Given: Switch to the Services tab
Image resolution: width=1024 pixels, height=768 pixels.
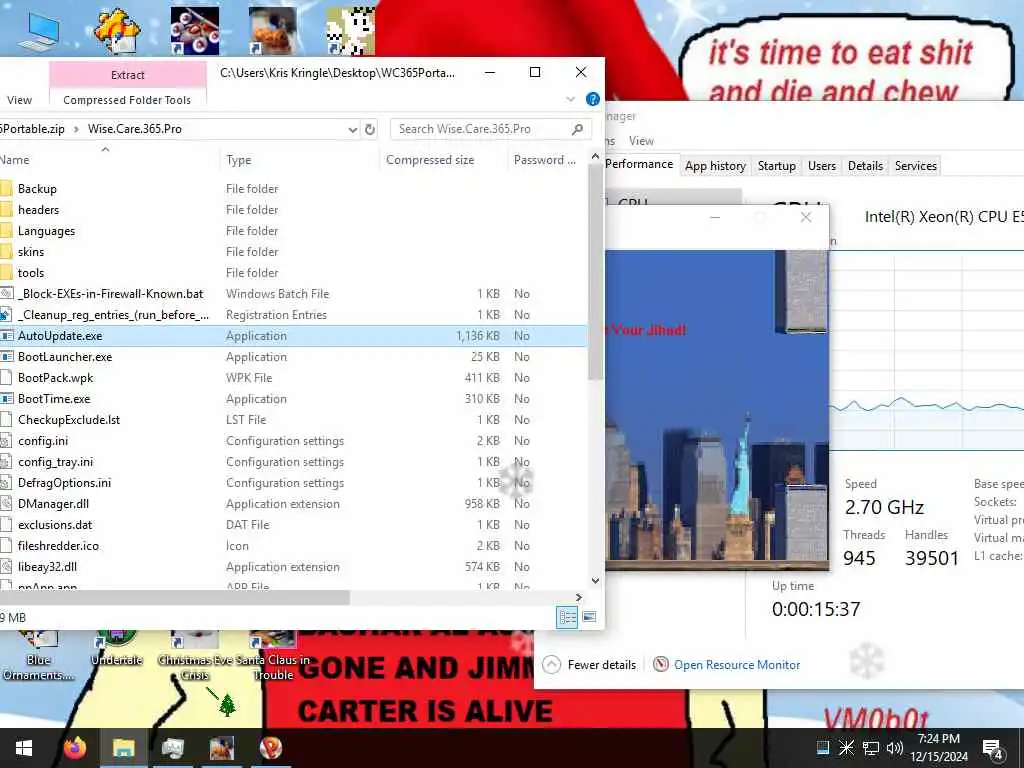Looking at the screenshot, I should tap(916, 166).
